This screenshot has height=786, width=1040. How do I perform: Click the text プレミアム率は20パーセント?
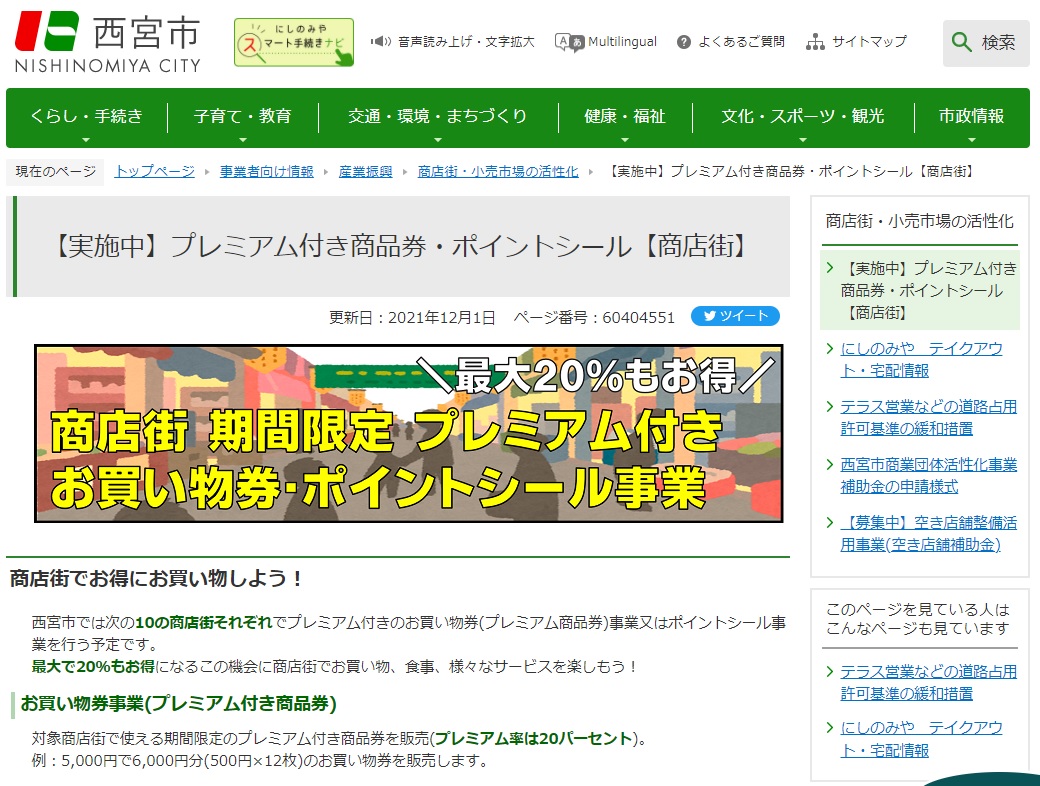[534, 738]
